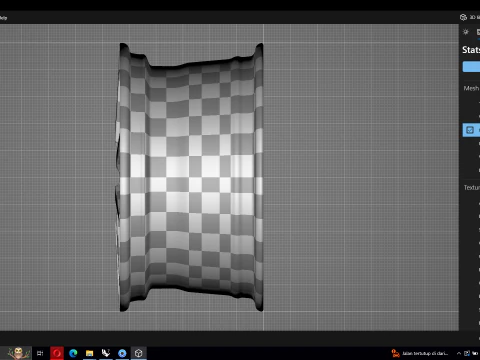
Task: Select the 3D Viewer cube taskbar icon
Action: pos(138,353)
